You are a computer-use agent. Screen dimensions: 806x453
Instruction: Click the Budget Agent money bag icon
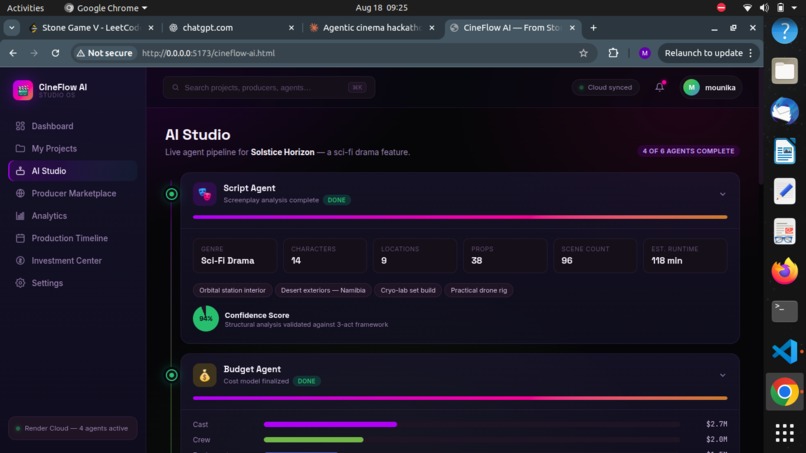(205, 375)
